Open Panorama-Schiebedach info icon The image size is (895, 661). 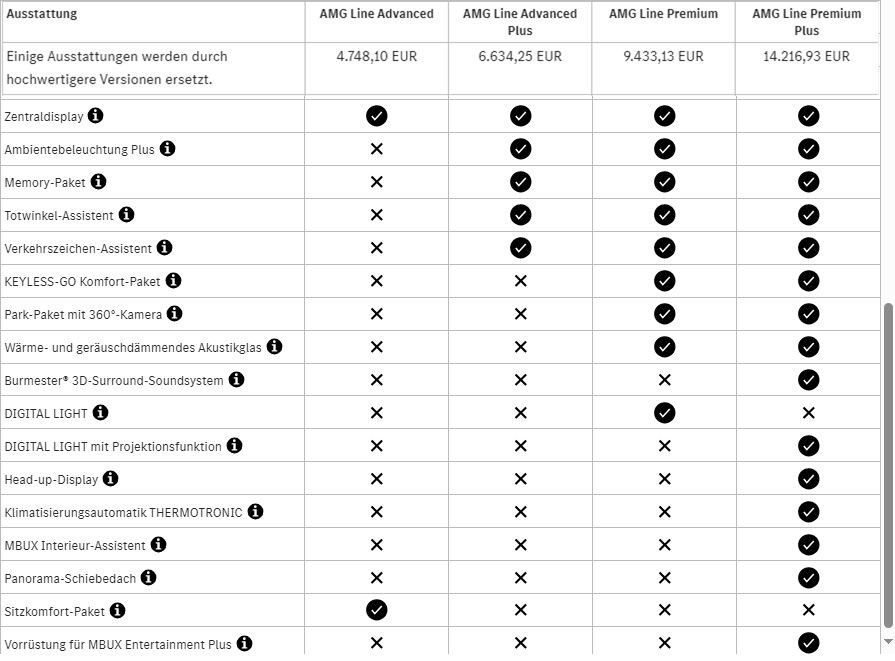click(147, 578)
